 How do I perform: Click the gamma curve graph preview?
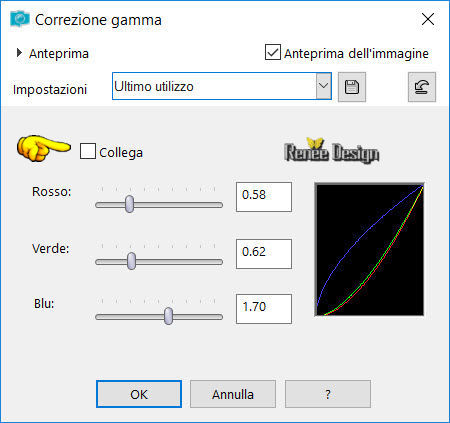point(369,249)
